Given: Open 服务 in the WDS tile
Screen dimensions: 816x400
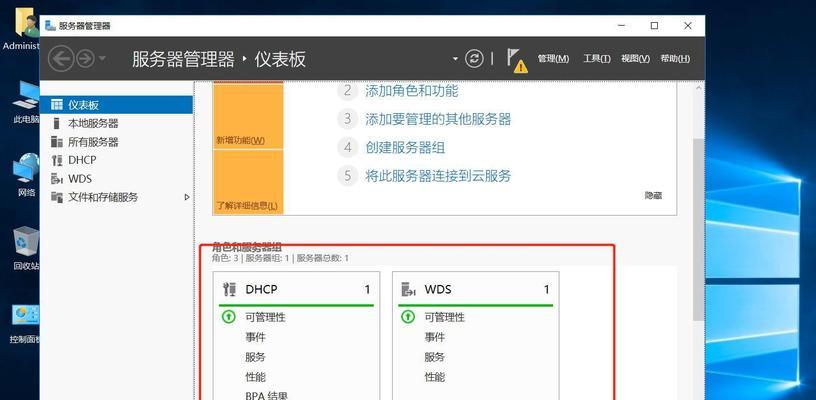Looking at the screenshot, I should (434, 357).
